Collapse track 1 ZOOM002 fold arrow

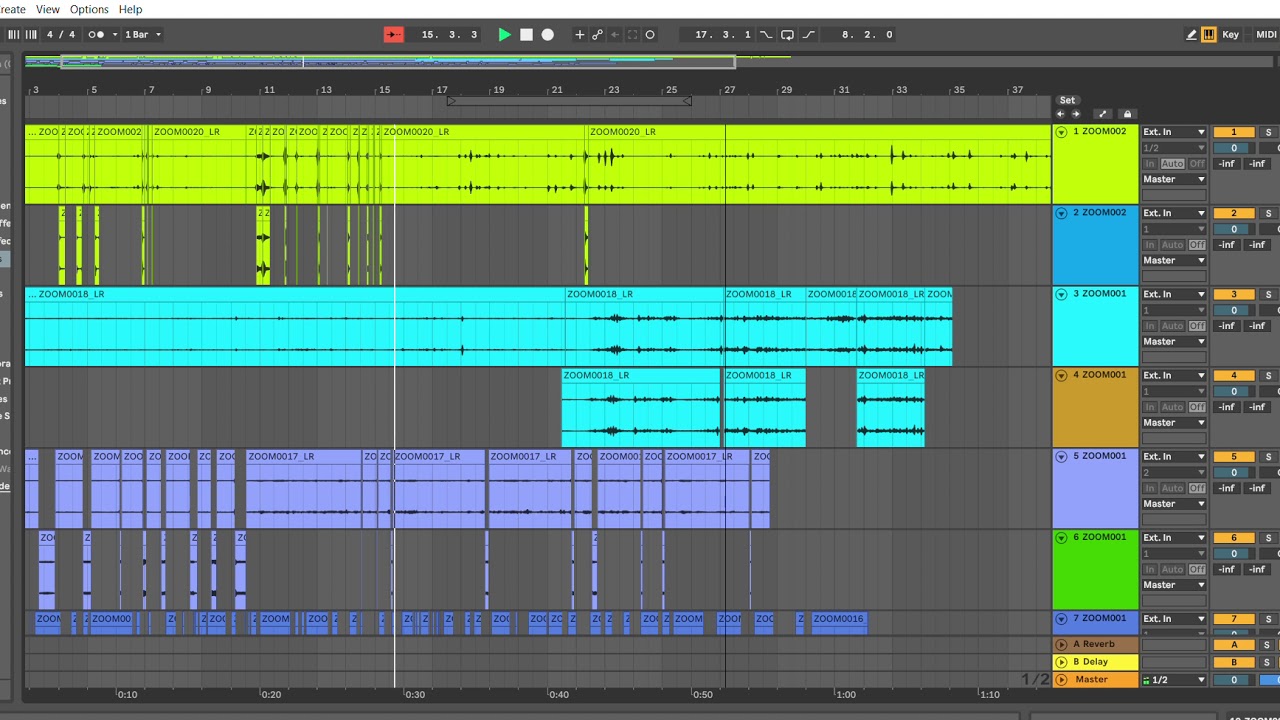click(1062, 132)
